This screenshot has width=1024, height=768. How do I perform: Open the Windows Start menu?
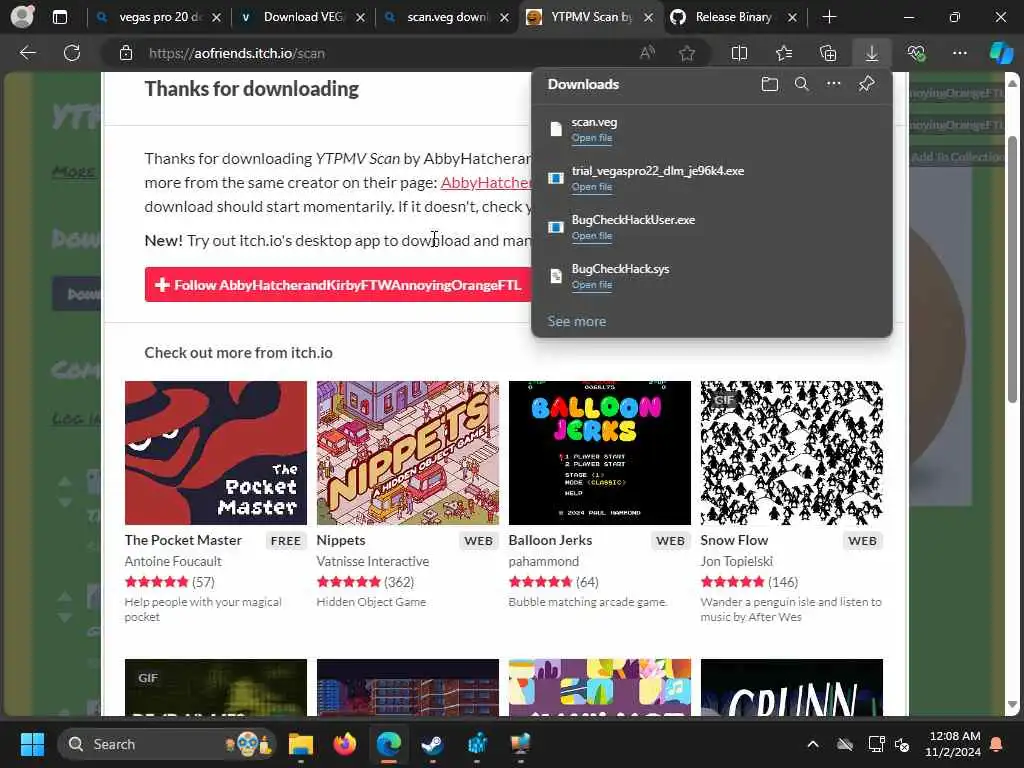click(32, 744)
